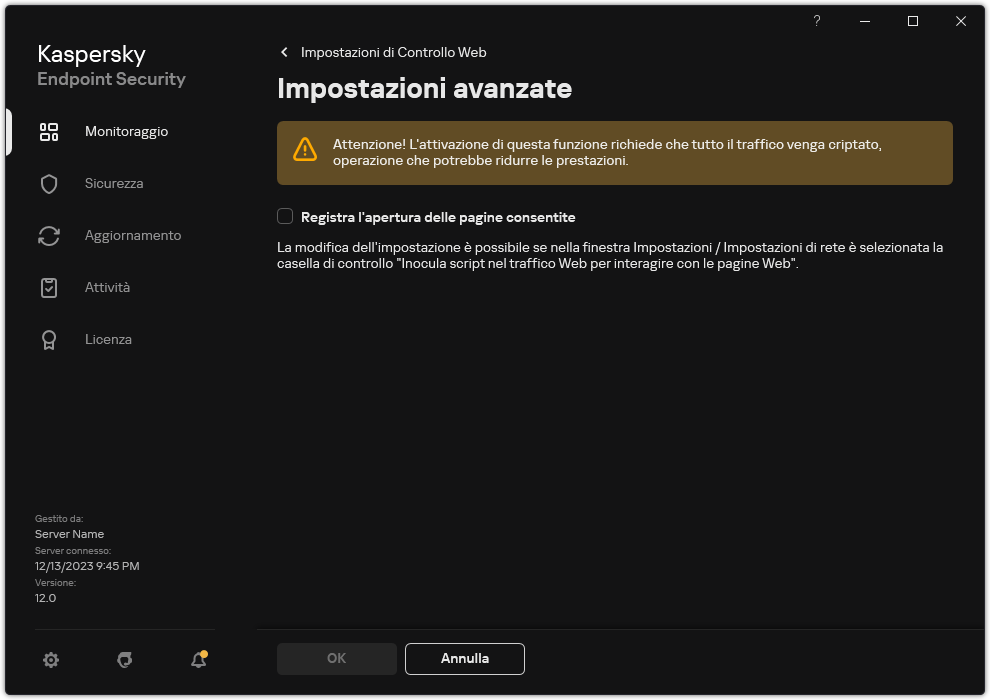Click the orange badge on the notification bell
Viewport: 990px width, 700px height.
[x=205, y=652]
